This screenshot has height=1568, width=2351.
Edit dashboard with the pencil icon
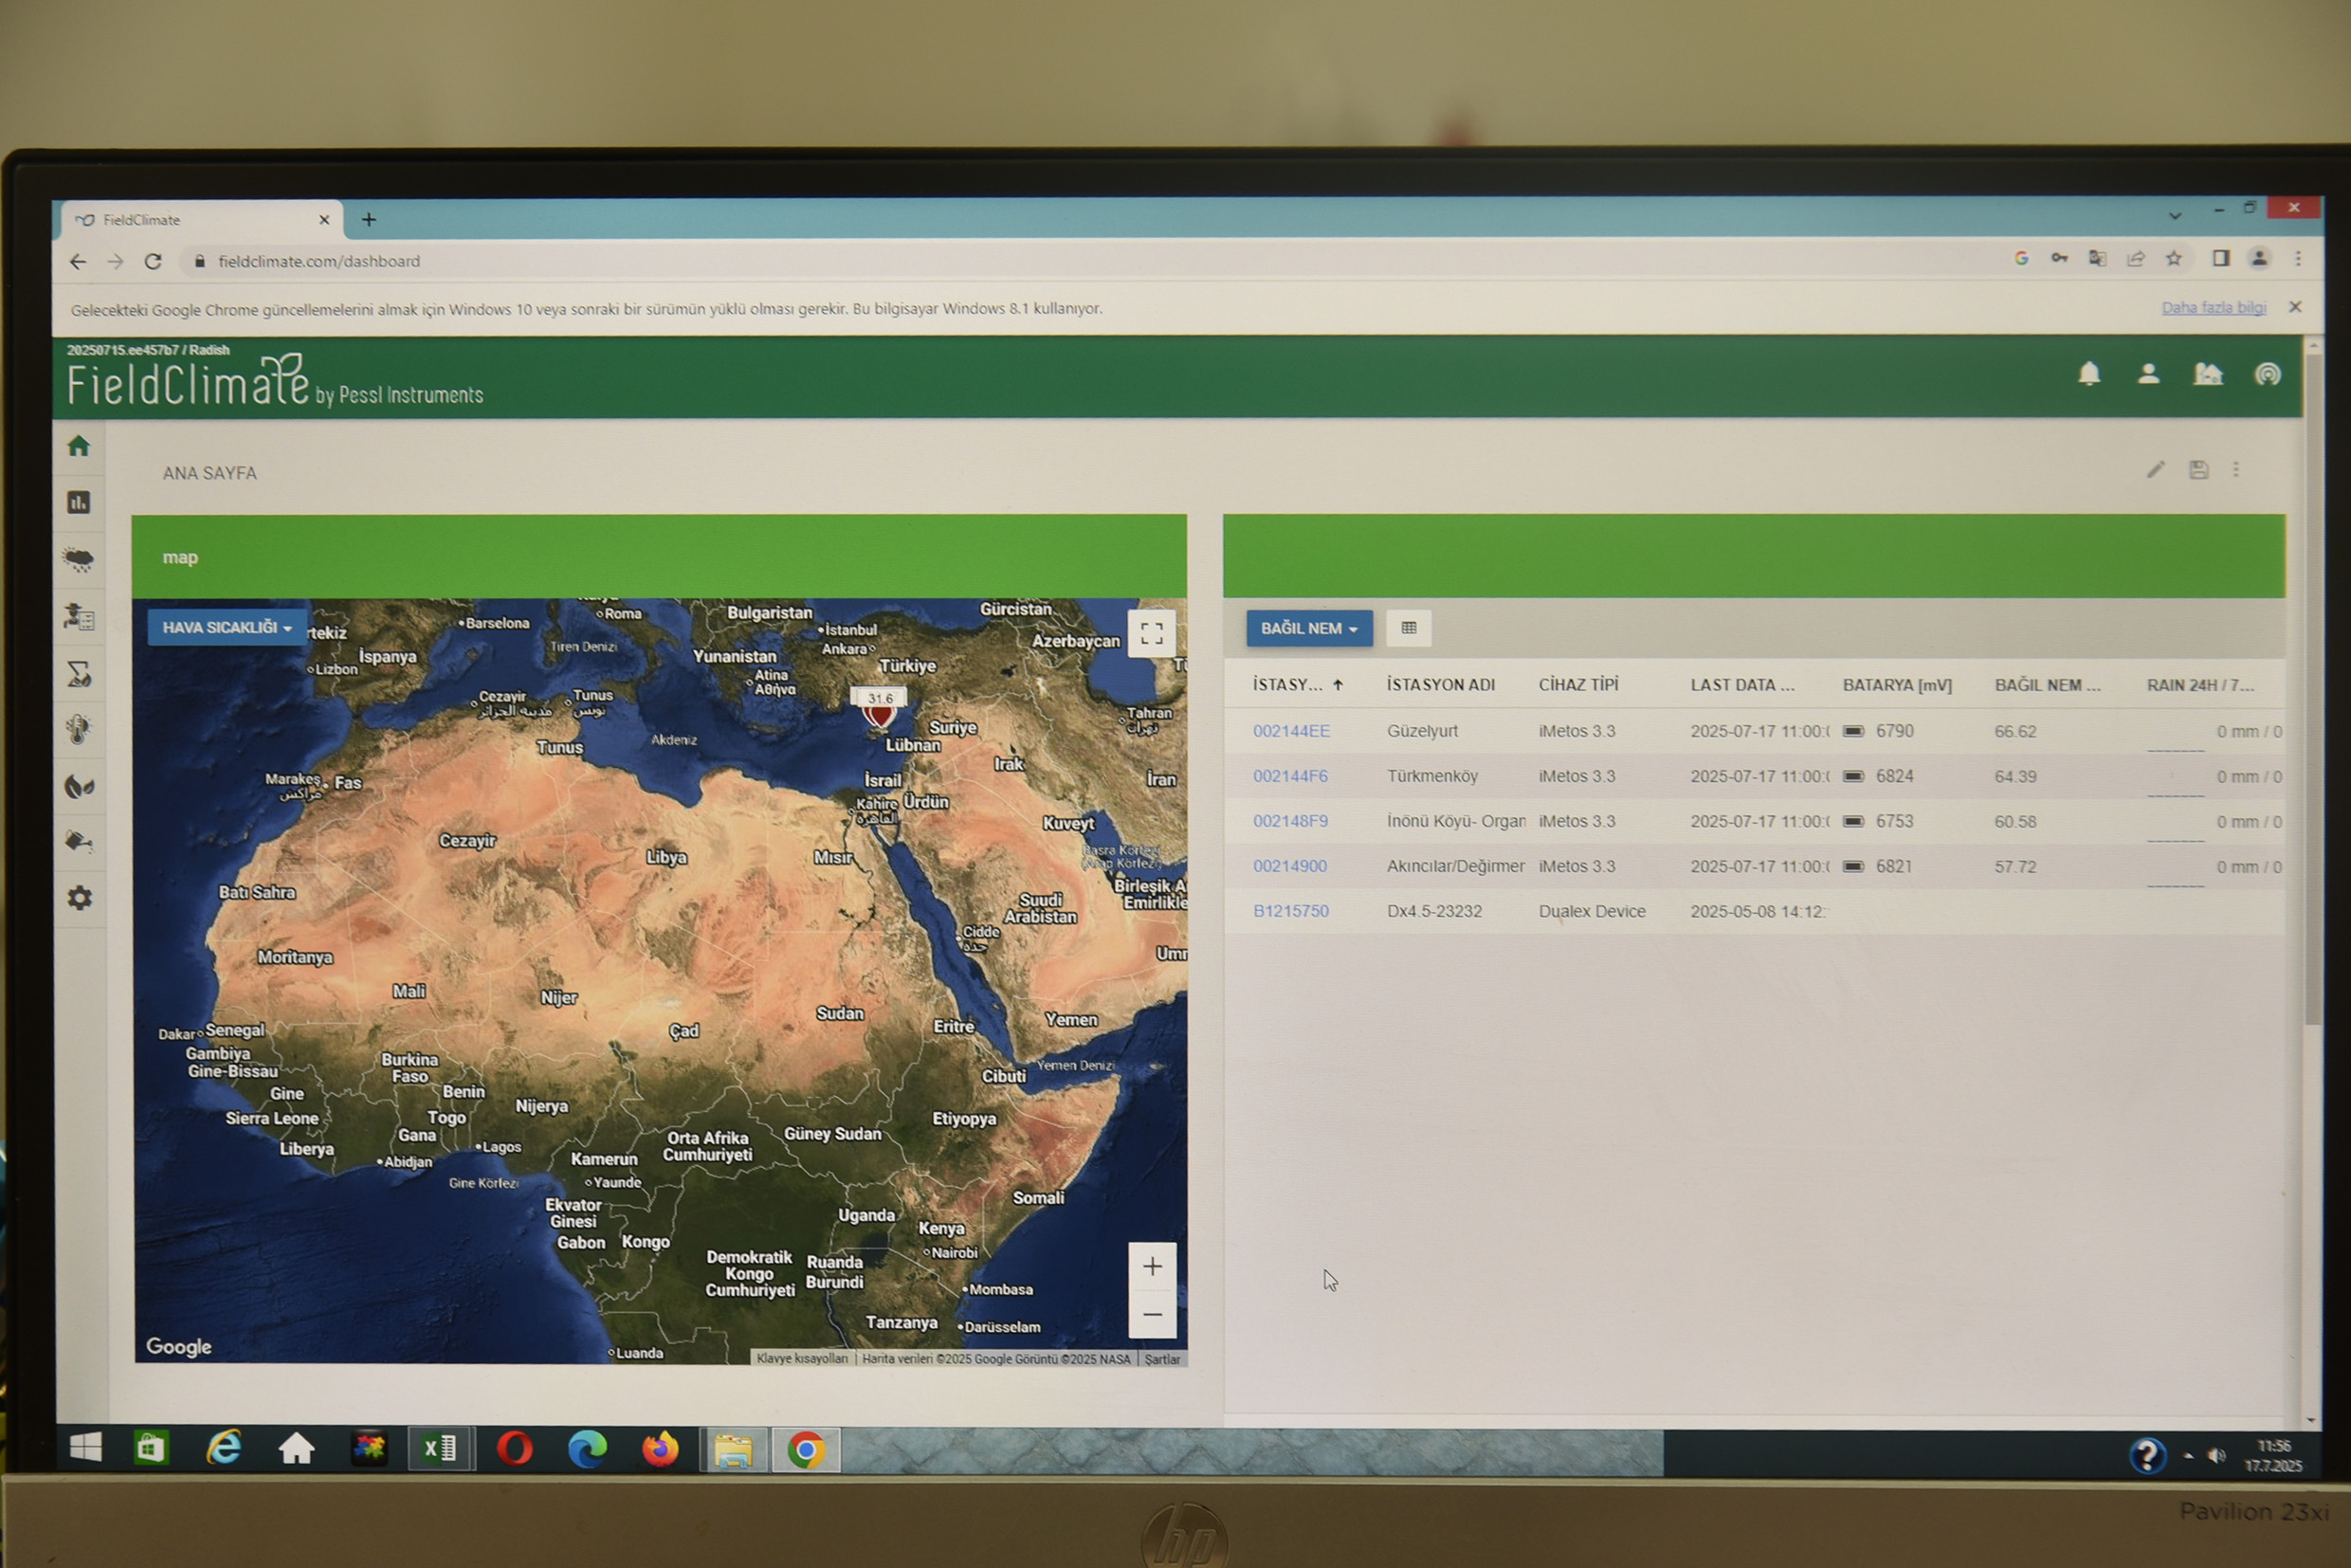click(2156, 469)
